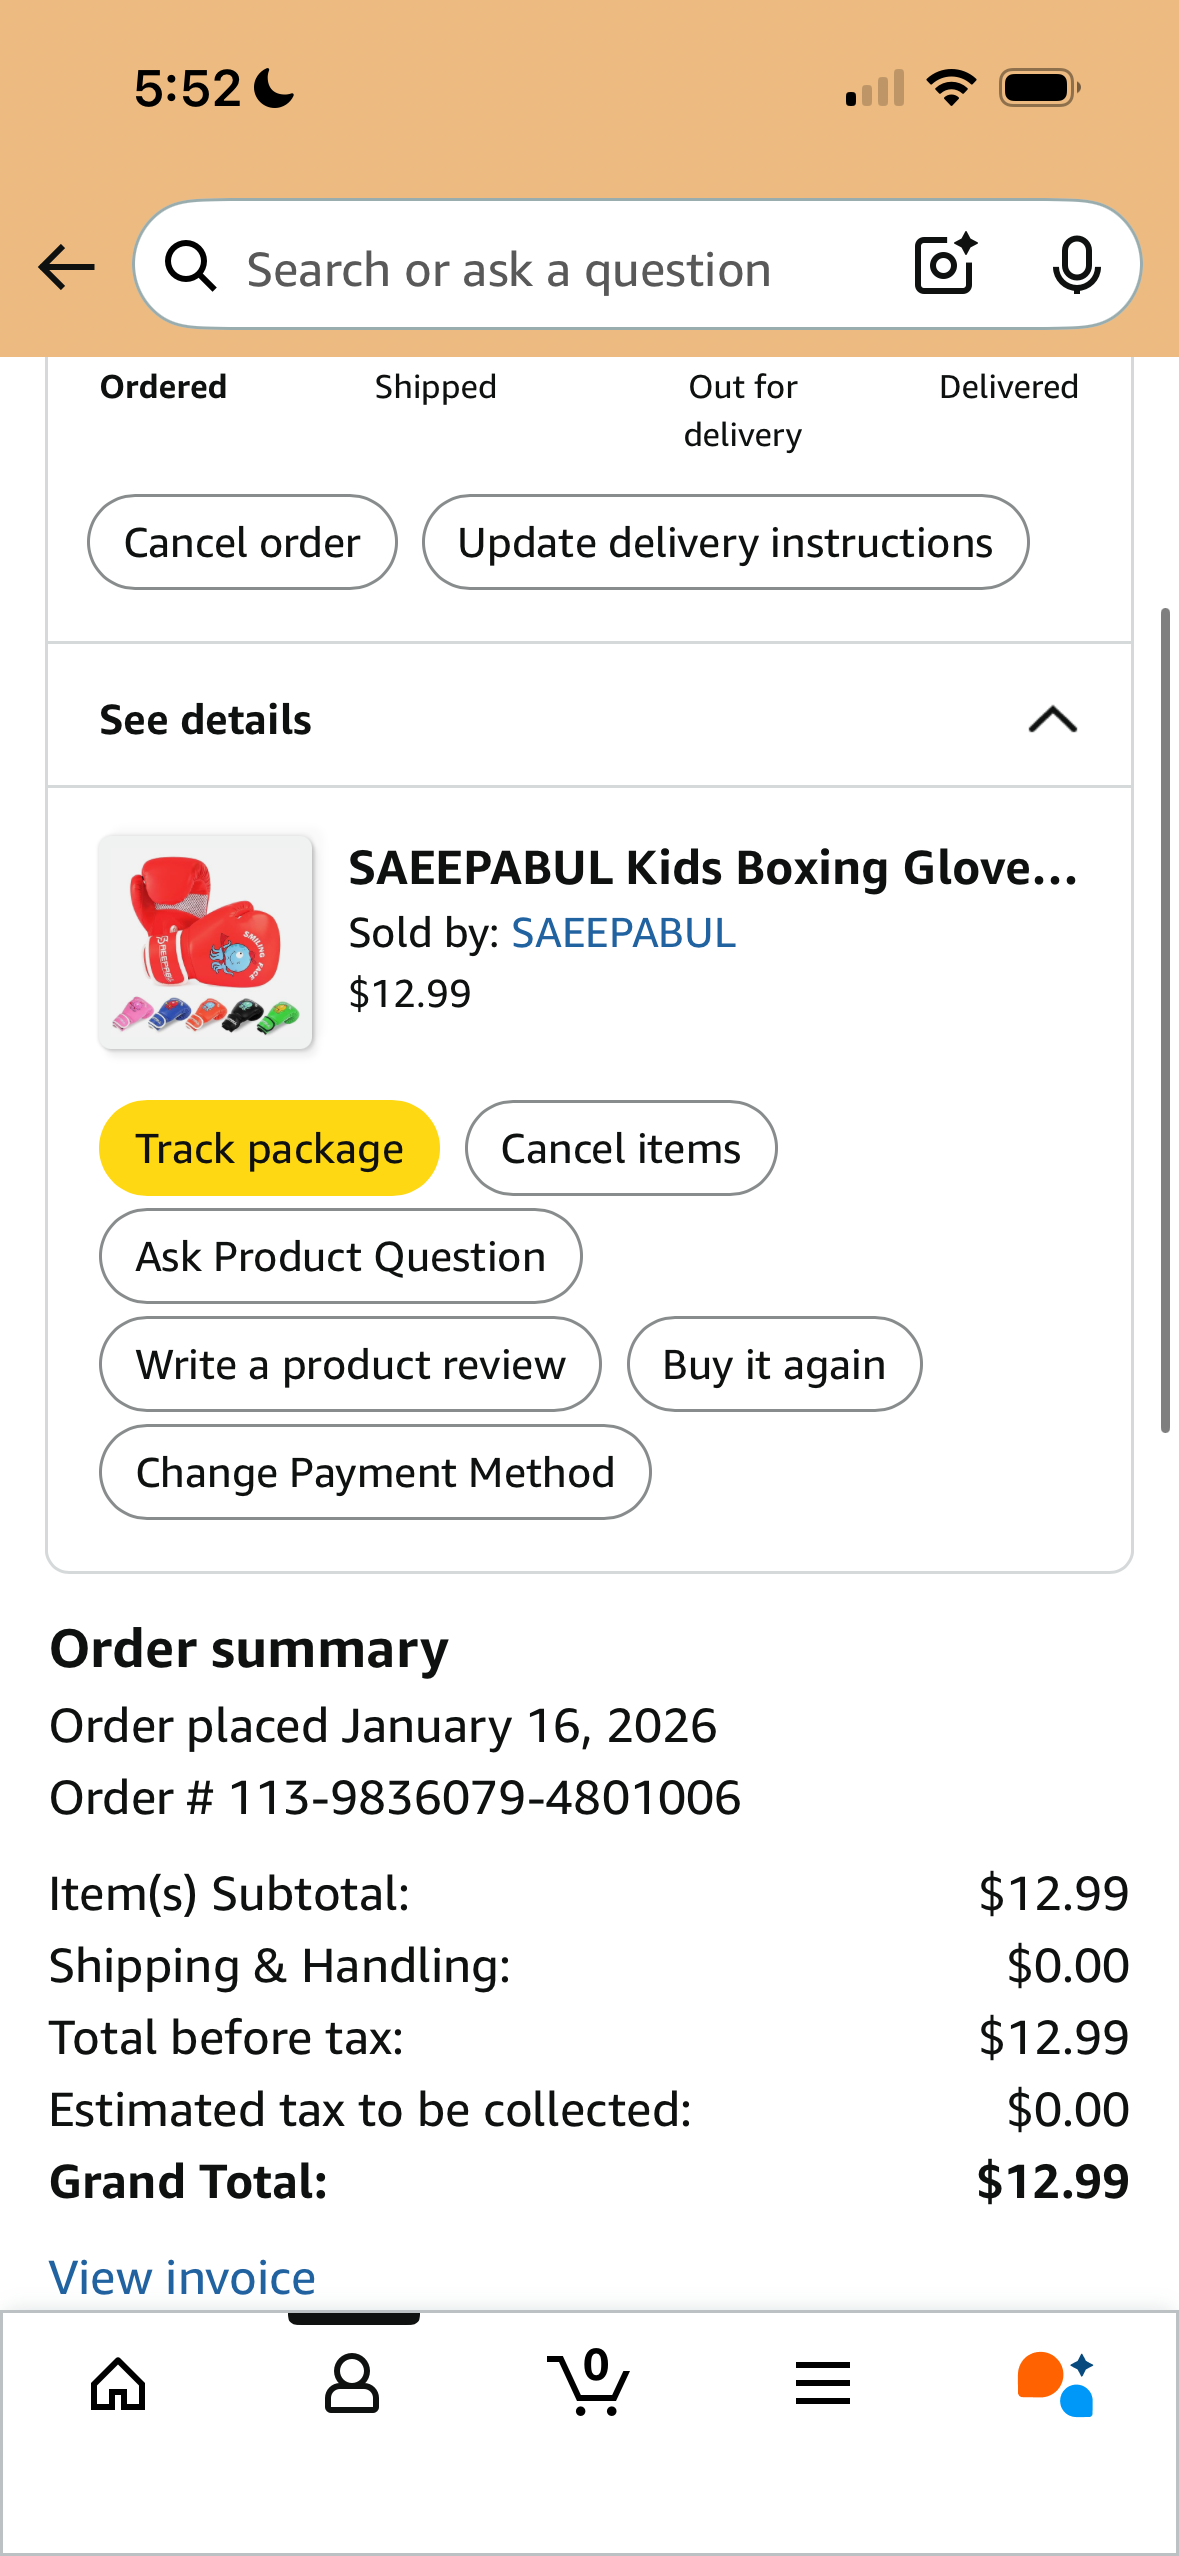Screen dimensions: 1179x2556
Task: Tap the Cancel items button
Action: click(620, 1149)
